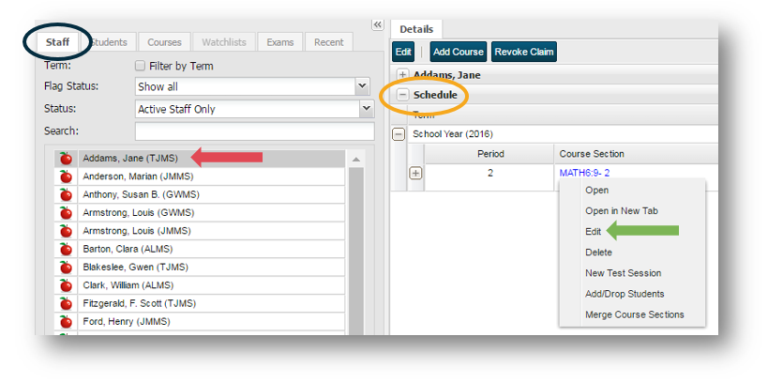Open the MATH6:9- 2 course section link
768x383 pixels.
tap(584, 173)
